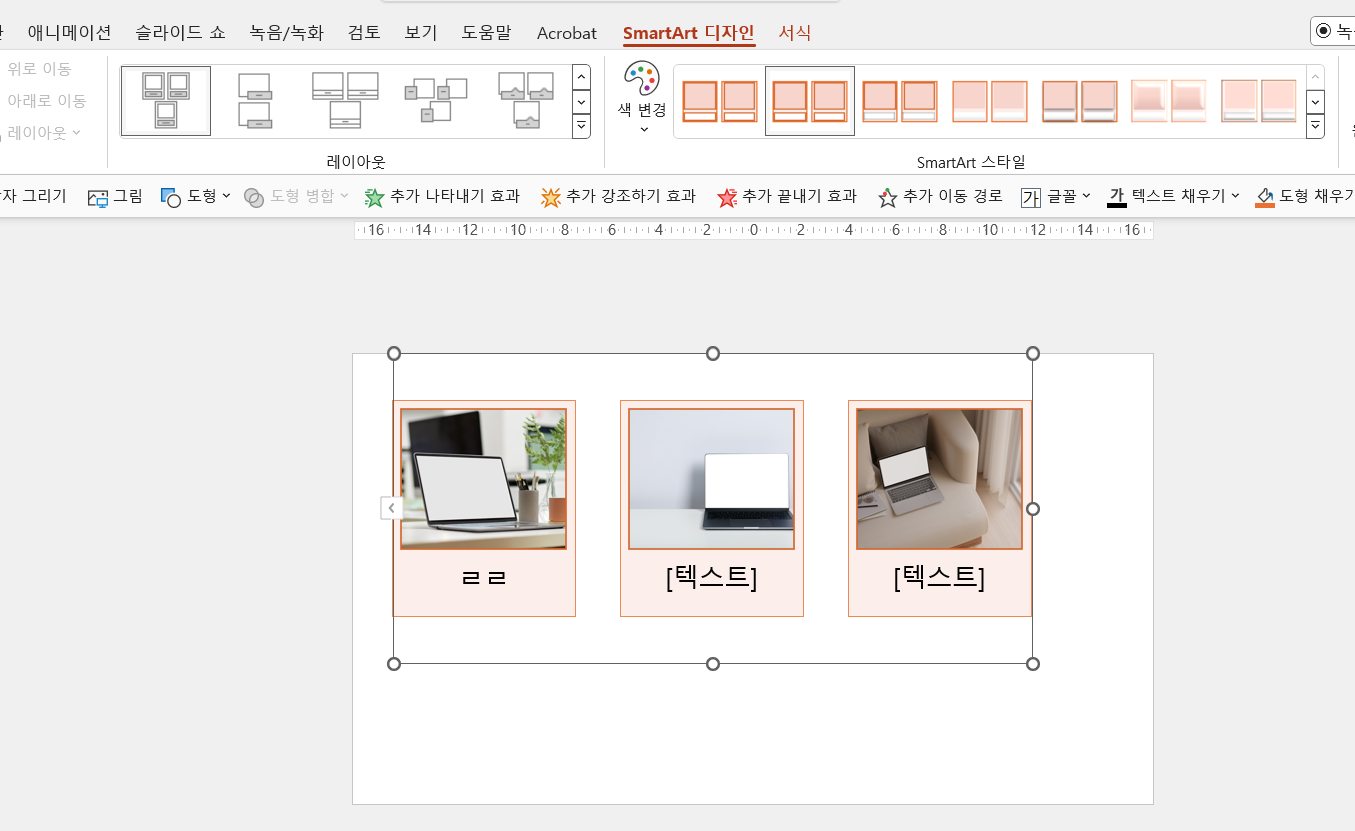The image size is (1355, 831).
Task: Click the 위로 이동 button
Action: pyautogui.click(x=39, y=69)
